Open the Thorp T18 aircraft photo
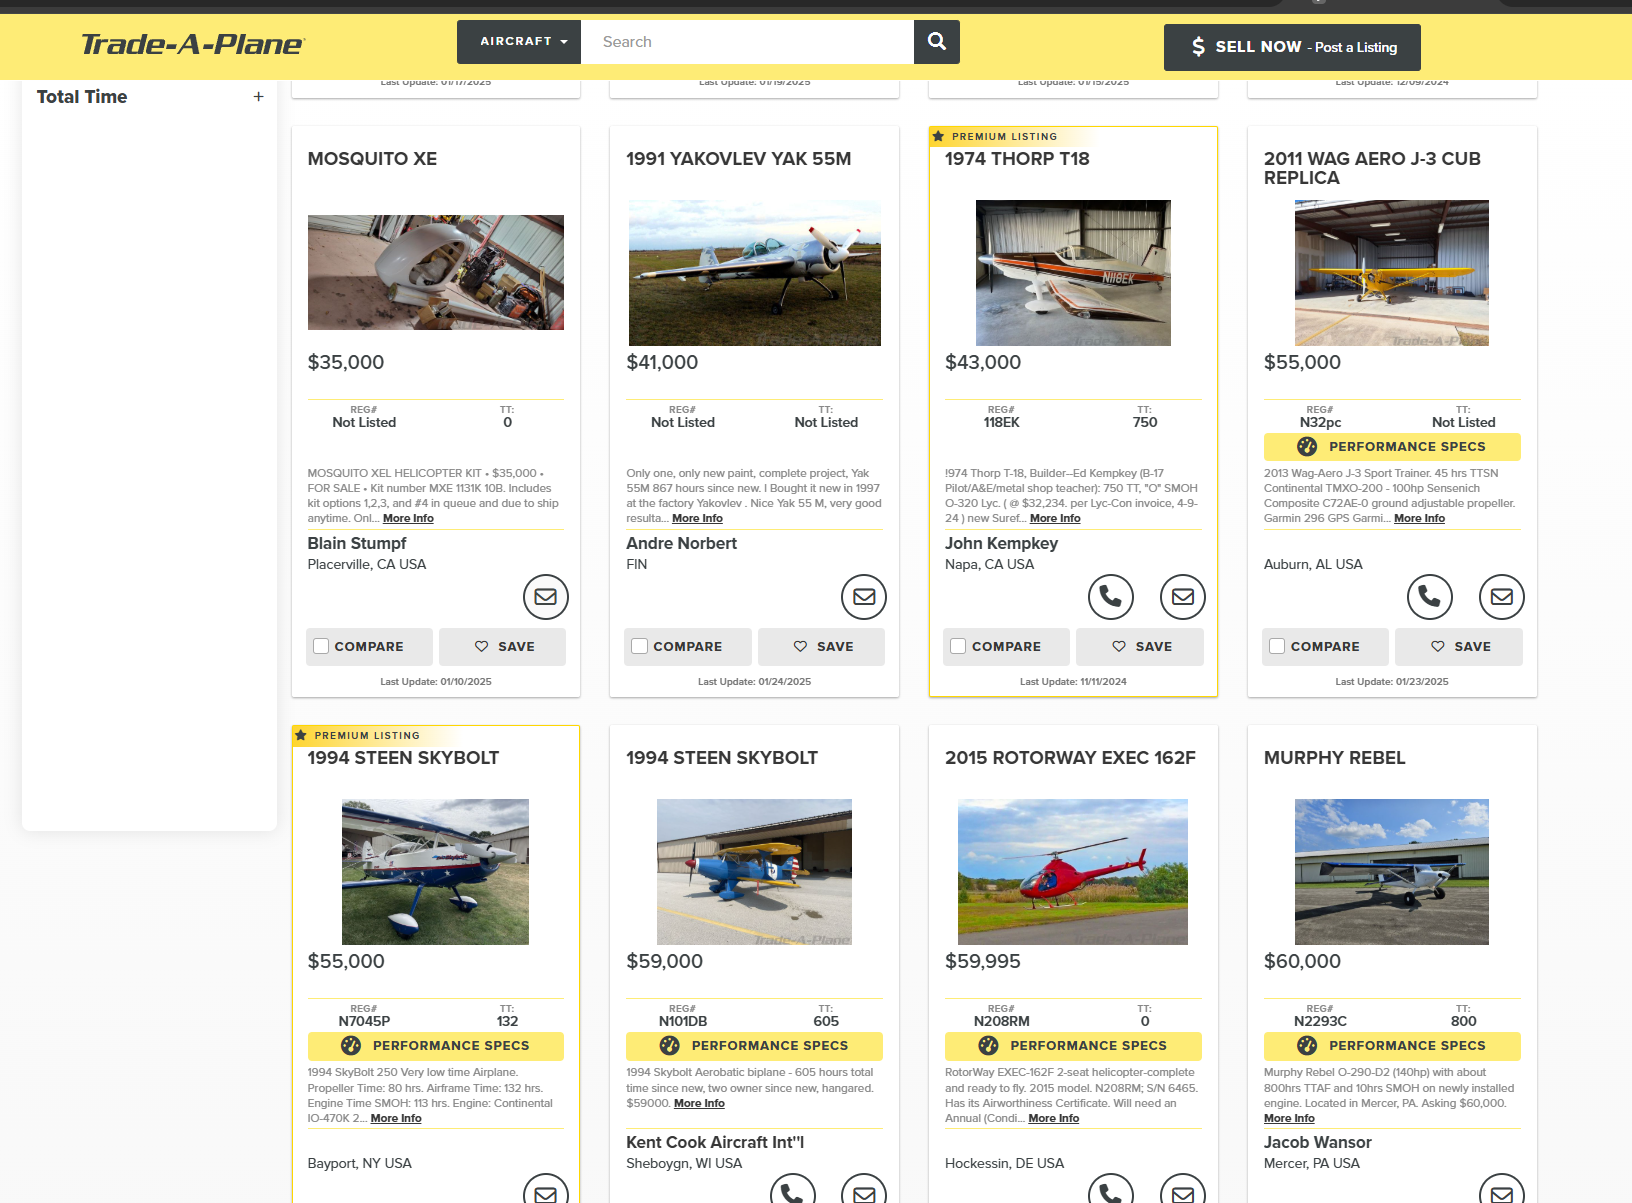The width and height of the screenshot is (1632, 1203). click(1073, 273)
